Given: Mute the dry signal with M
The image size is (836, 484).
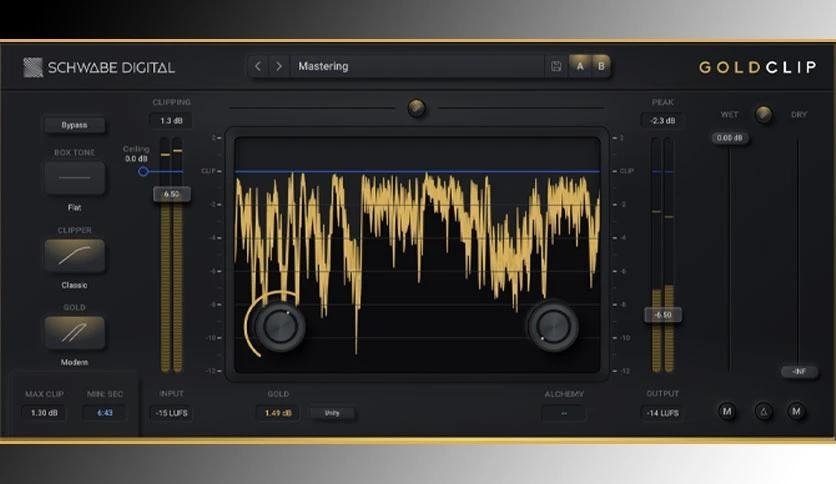Looking at the screenshot, I should [x=797, y=411].
